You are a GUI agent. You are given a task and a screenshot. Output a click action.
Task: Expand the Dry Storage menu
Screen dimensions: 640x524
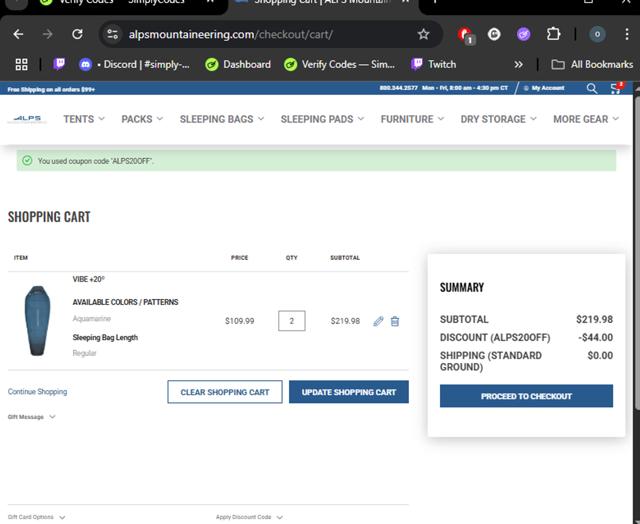pyautogui.click(x=498, y=119)
